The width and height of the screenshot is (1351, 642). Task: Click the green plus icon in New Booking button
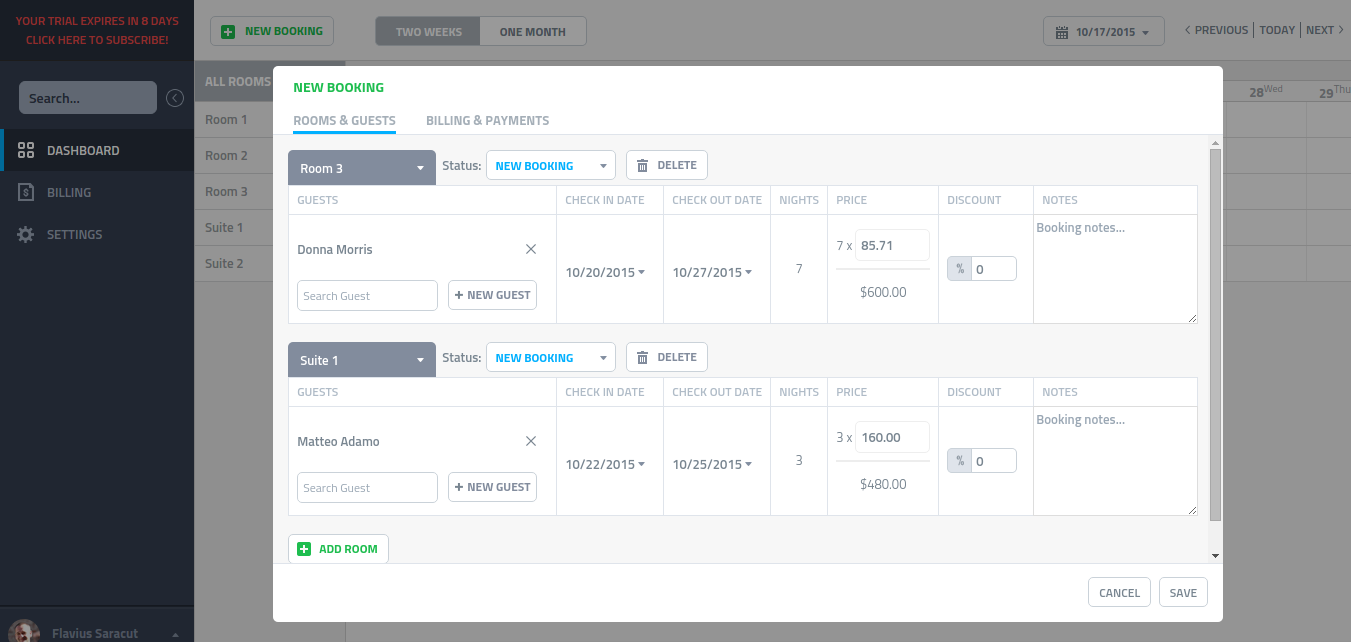[x=228, y=31]
